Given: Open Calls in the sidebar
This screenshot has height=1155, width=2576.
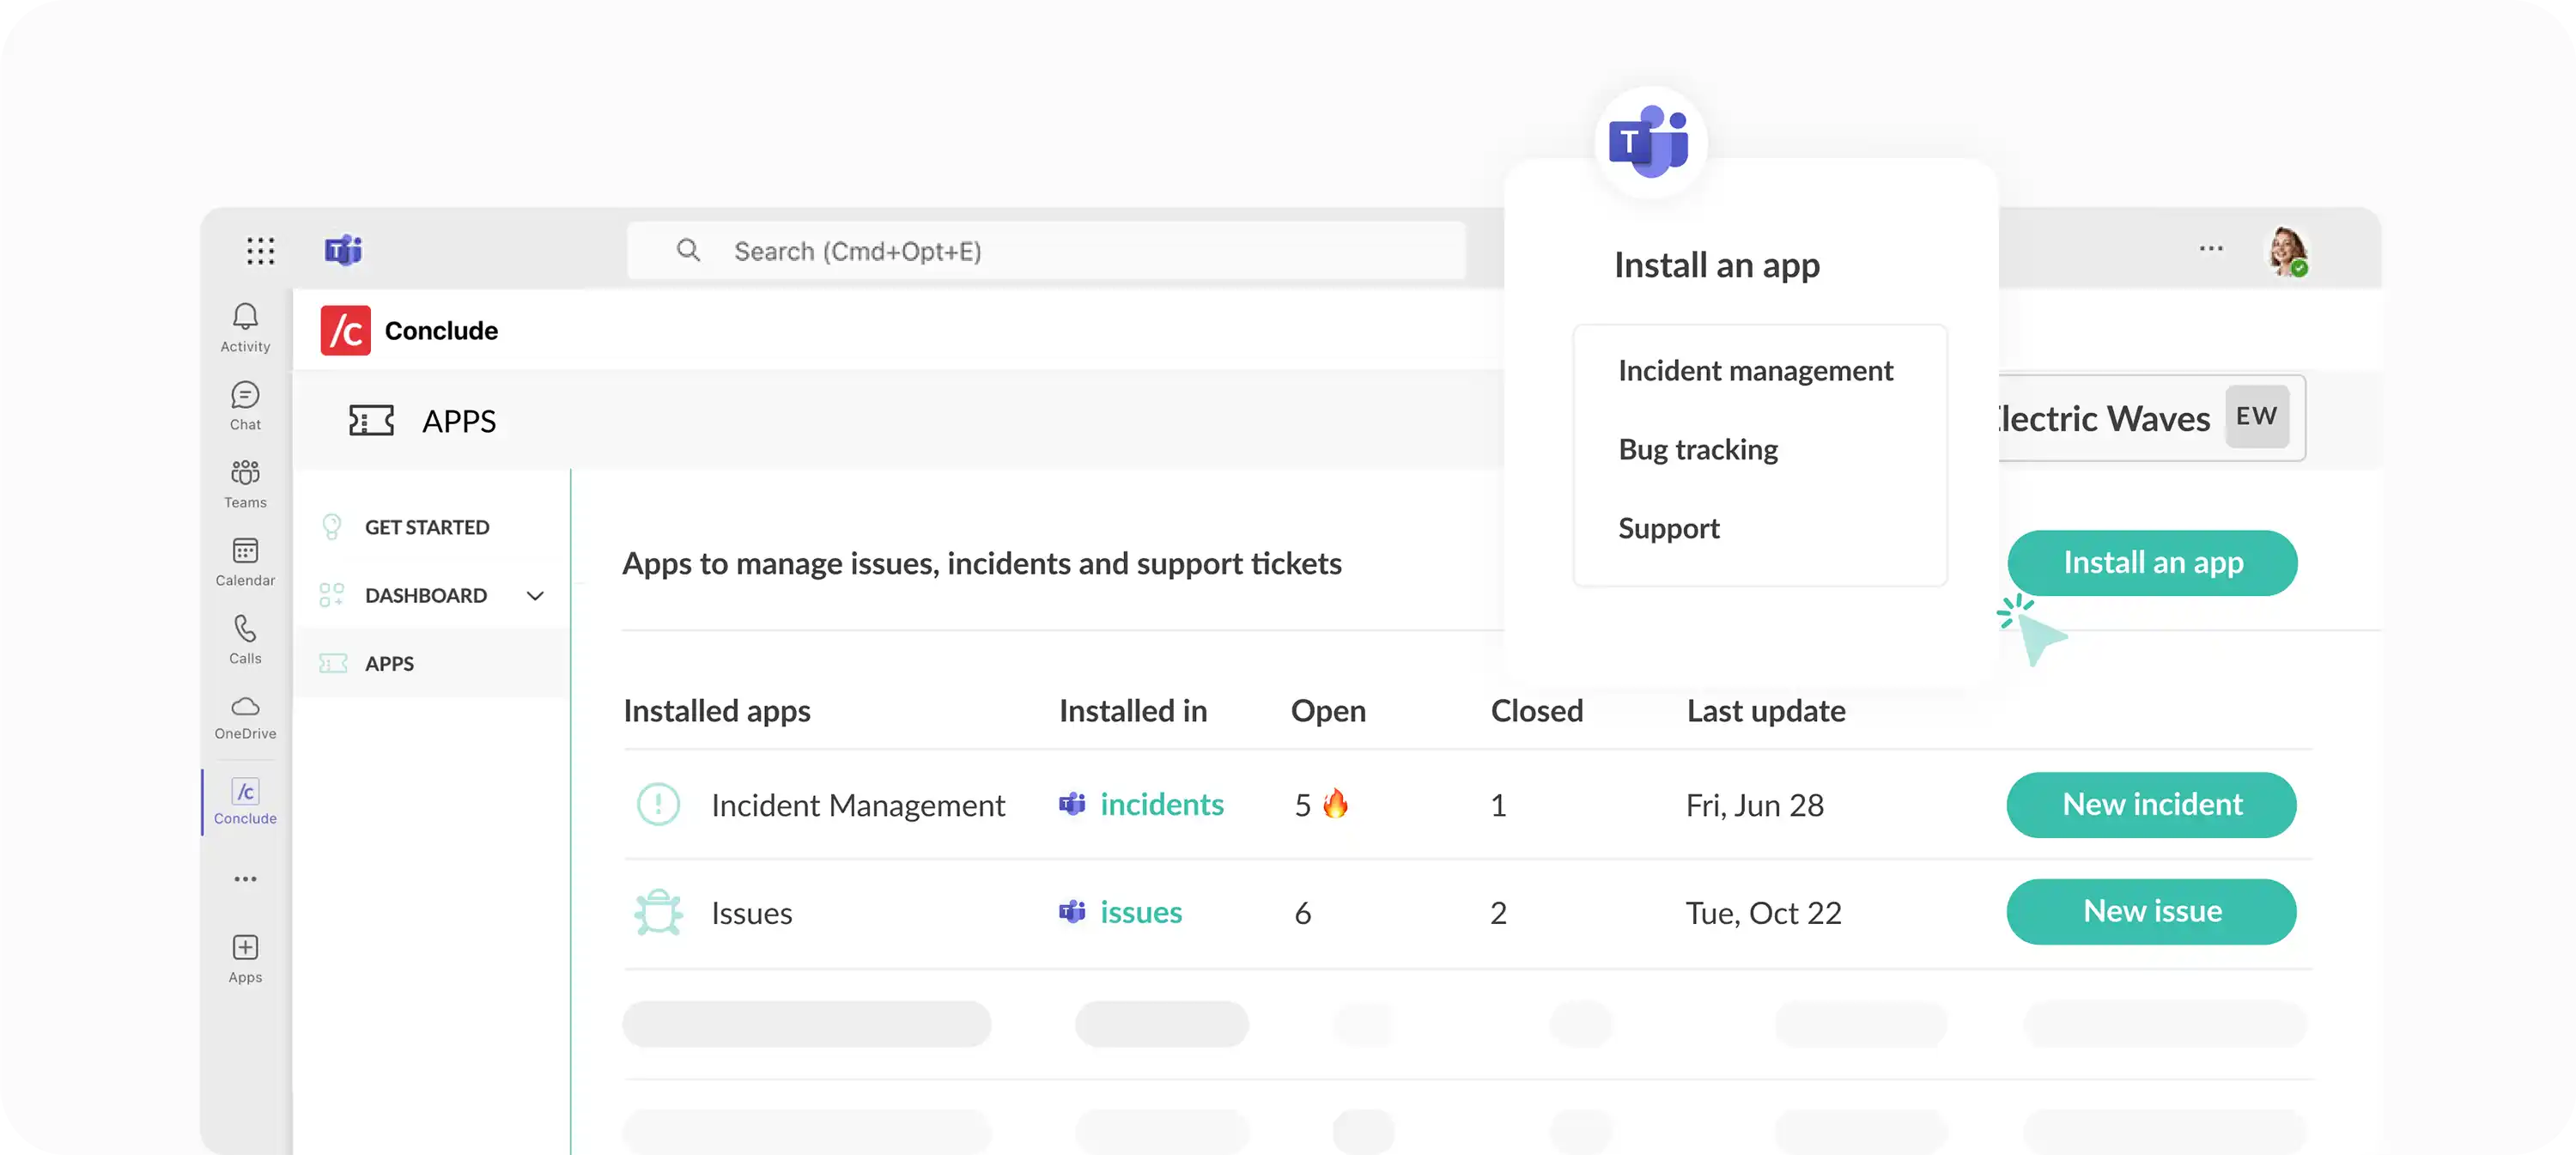Looking at the screenshot, I should tap(245, 640).
